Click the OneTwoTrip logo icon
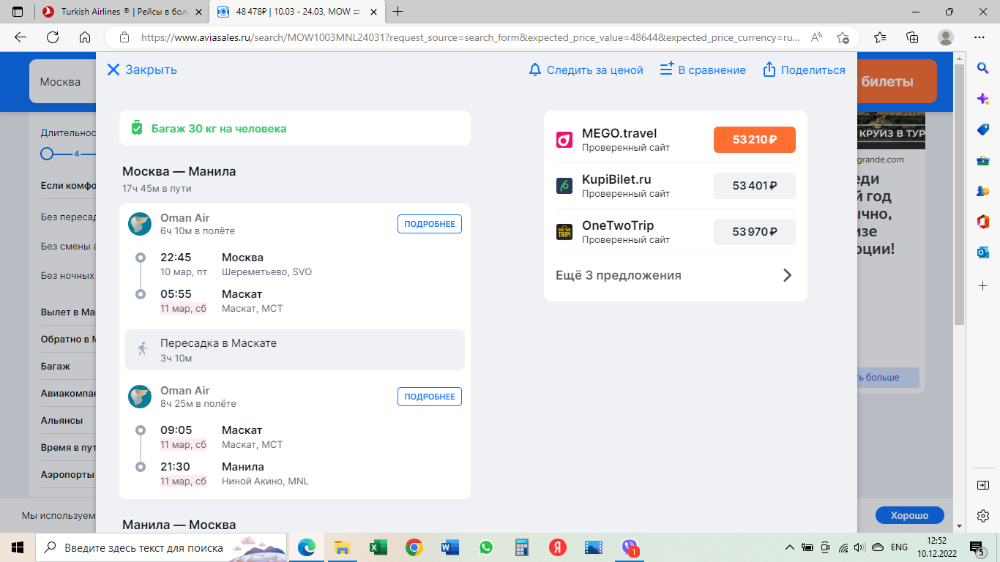This screenshot has height=562, width=1000. (x=564, y=232)
